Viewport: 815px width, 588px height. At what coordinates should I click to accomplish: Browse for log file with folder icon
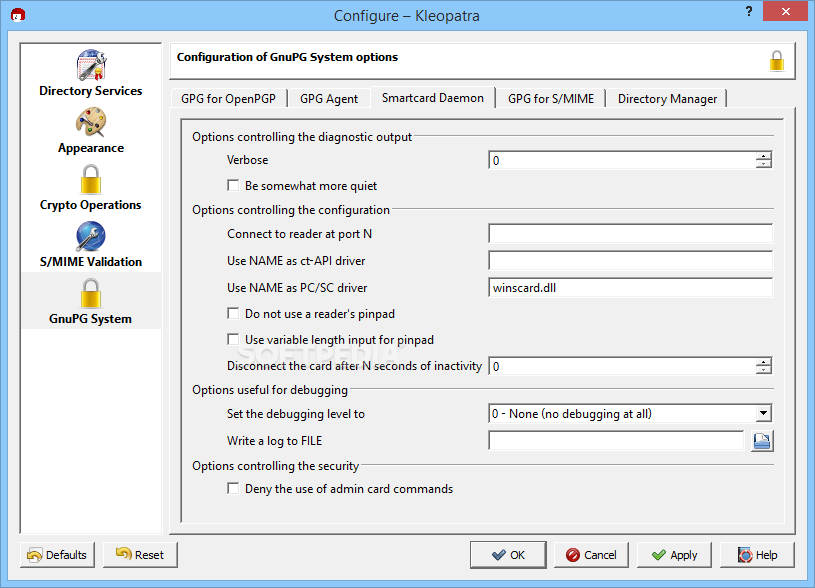coord(761,441)
